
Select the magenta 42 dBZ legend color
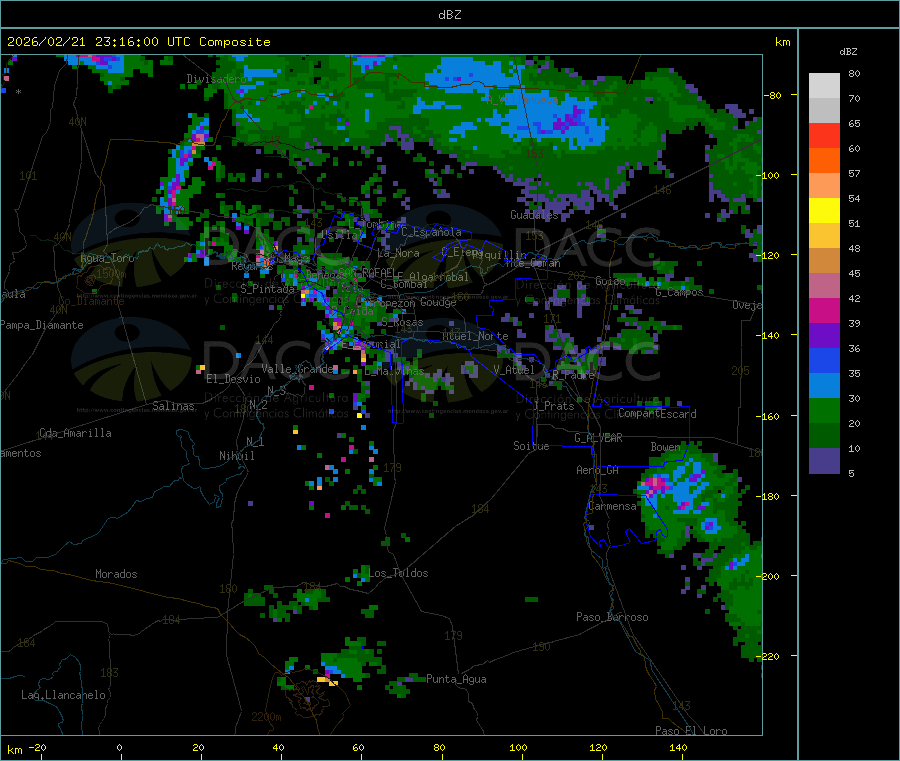(x=824, y=310)
